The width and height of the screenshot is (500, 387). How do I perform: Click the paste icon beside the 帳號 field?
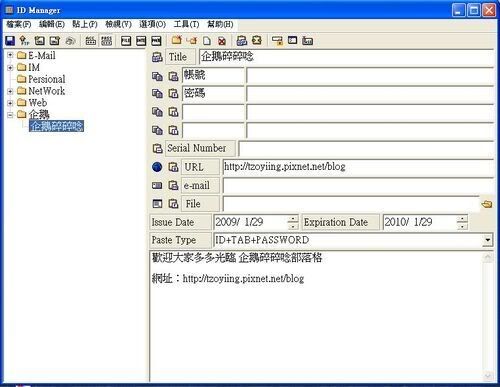[x=173, y=76]
